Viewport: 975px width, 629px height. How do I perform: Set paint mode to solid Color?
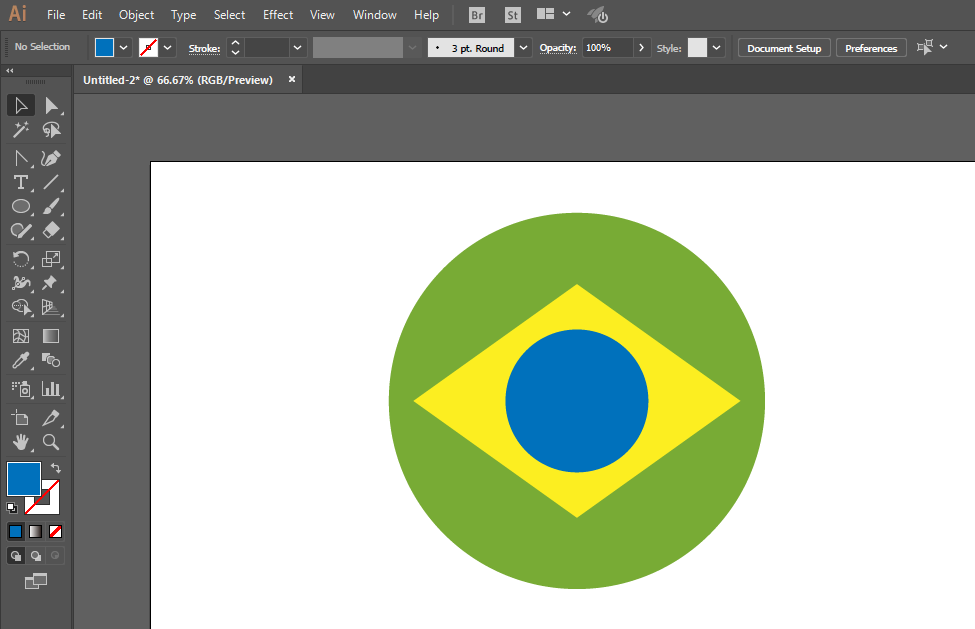pos(16,531)
